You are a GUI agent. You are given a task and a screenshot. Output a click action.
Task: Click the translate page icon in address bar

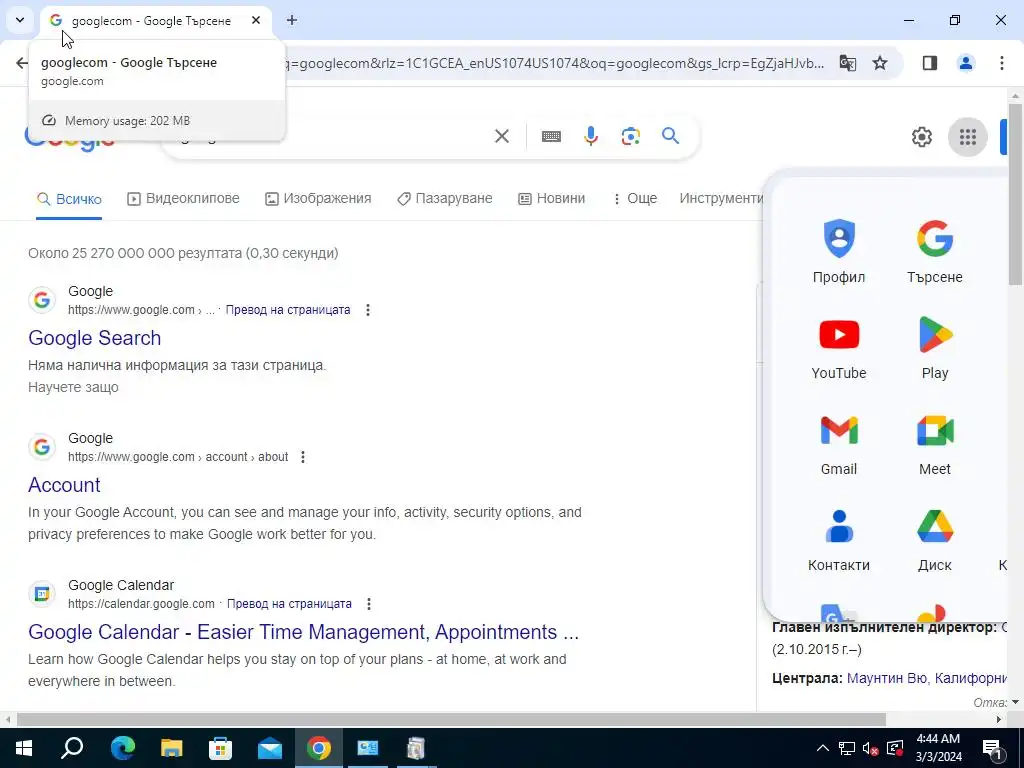click(848, 63)
